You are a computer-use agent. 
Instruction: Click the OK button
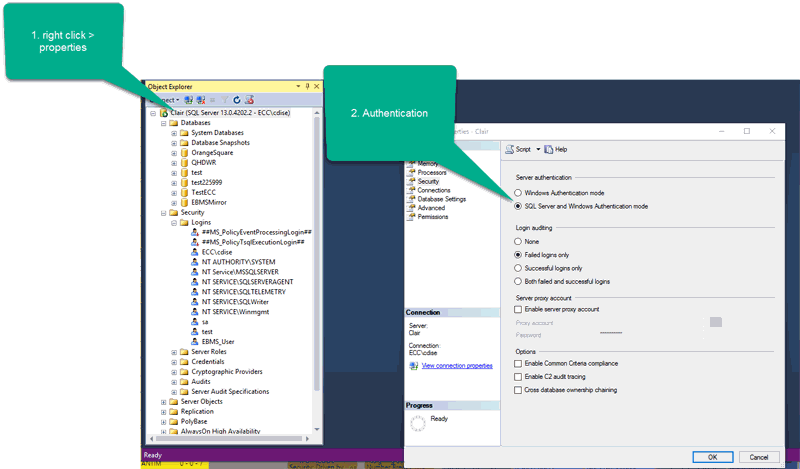(712, 456)
